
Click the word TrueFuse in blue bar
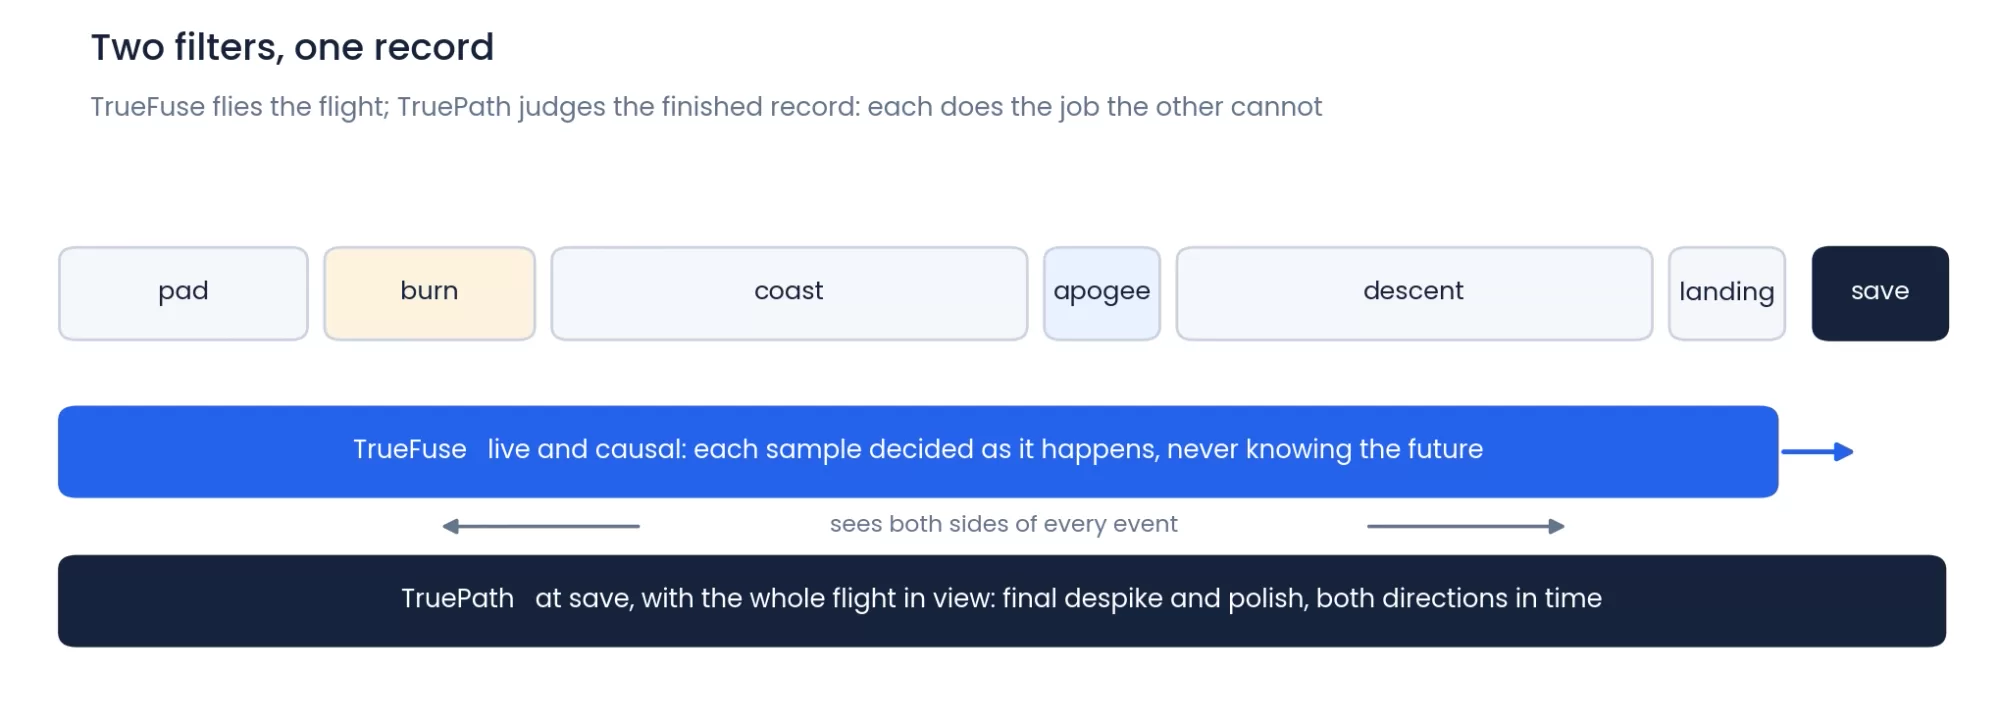point(410,449)
